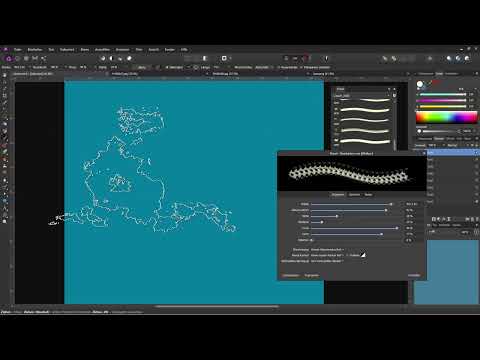This screenshot has height=360, width=480.
Task: Switch to the Tone Mapping persona icon
Action: pyautogui.click(x=35, y=59)
